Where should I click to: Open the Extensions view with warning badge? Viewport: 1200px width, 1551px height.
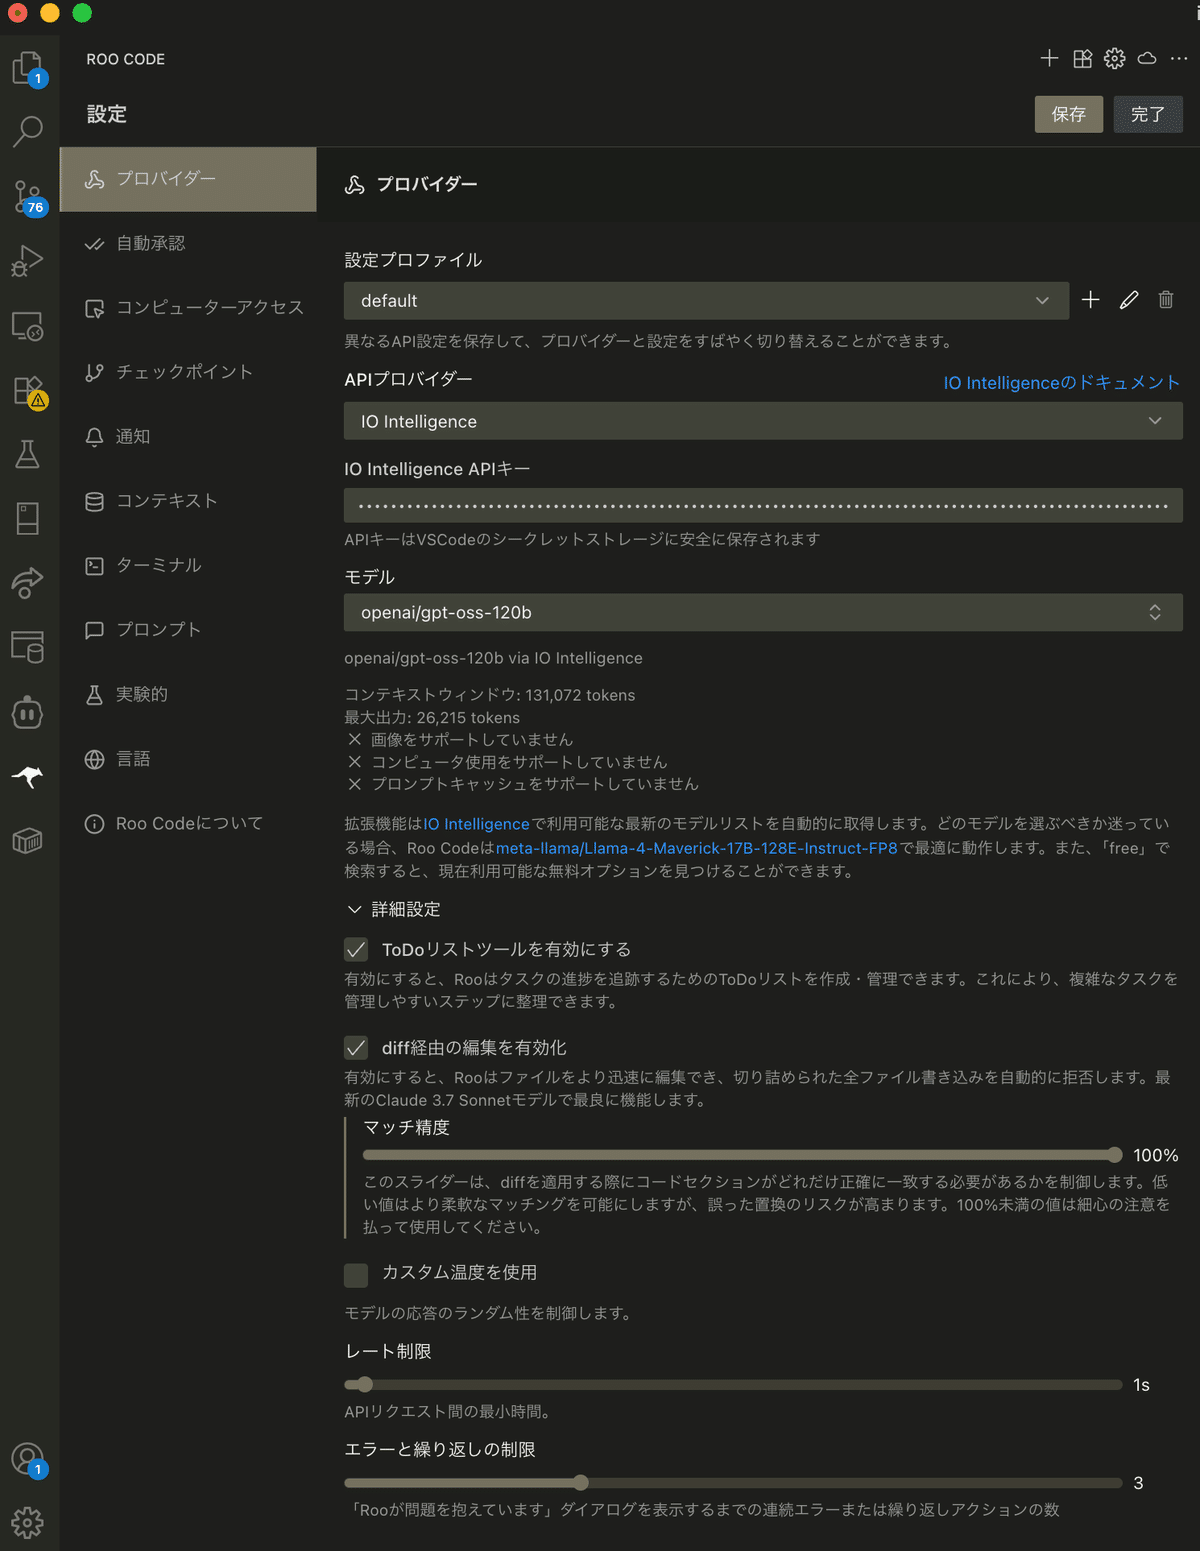click(x=29, y=390)
